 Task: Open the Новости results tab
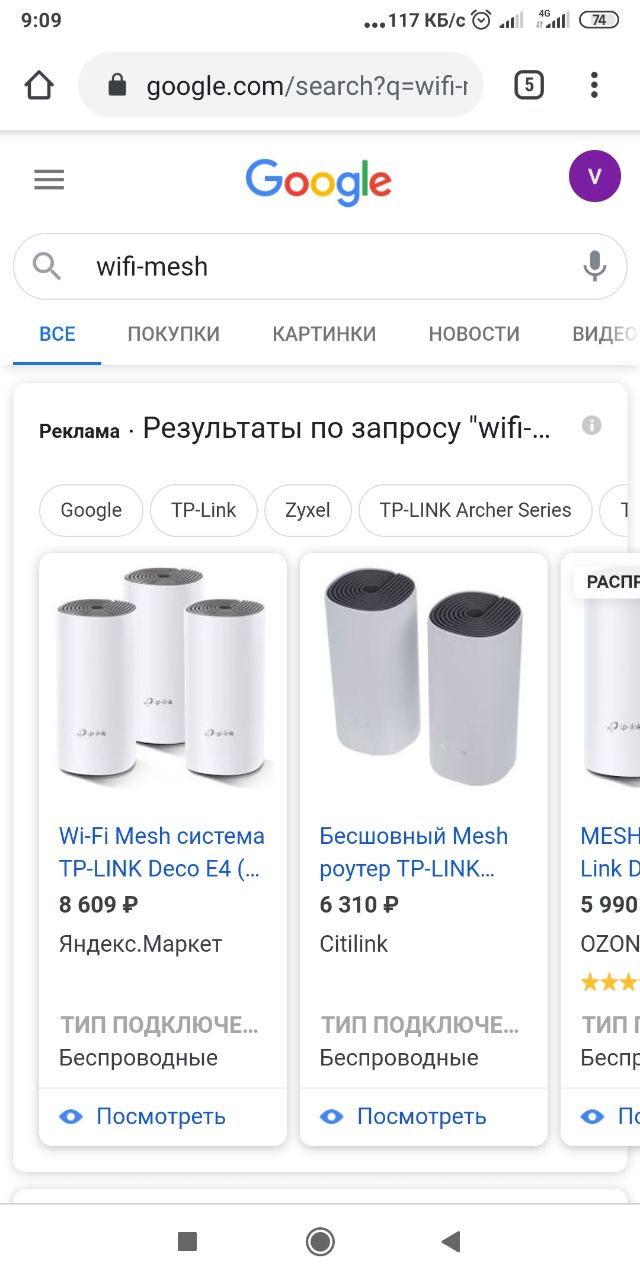click(x=474, y=334)
